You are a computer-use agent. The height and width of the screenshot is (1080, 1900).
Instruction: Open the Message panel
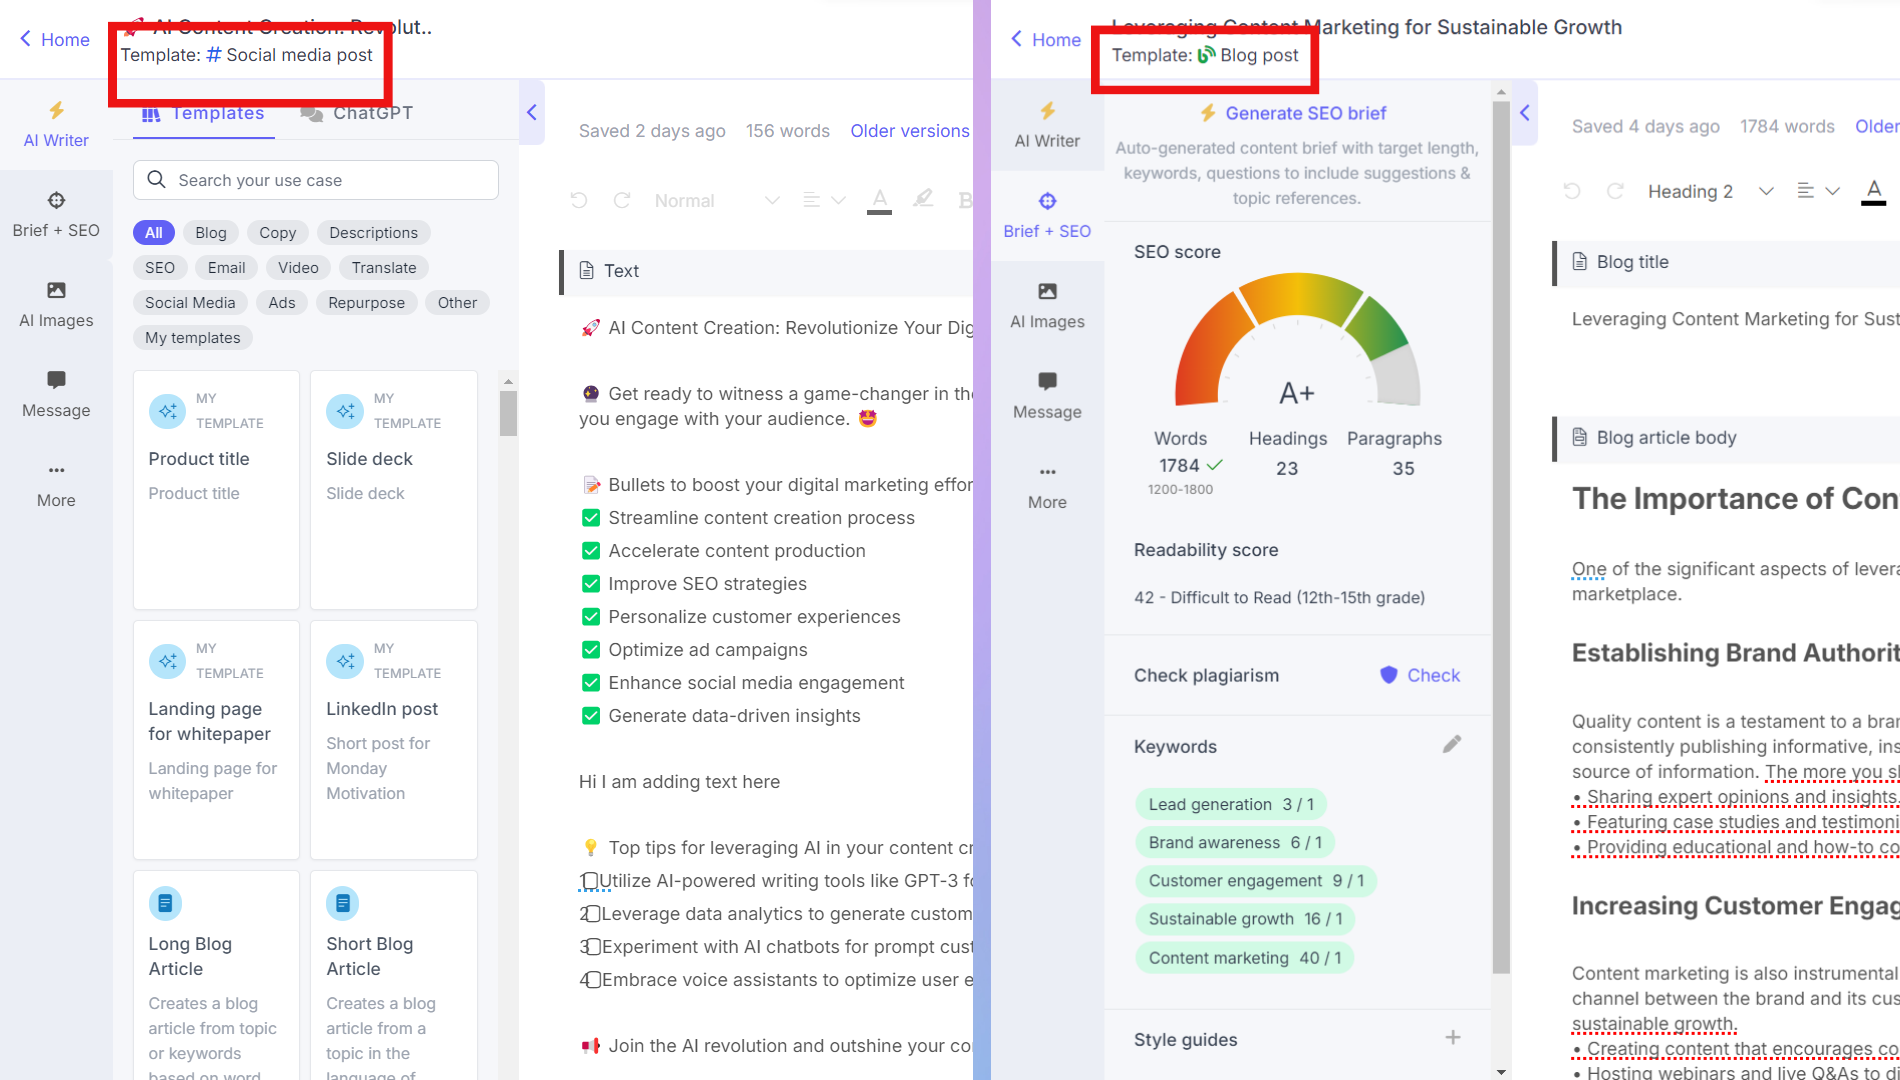(x=55, y=394)
